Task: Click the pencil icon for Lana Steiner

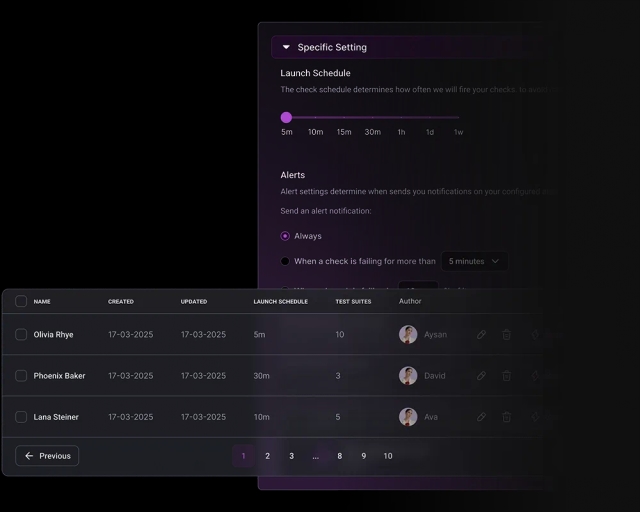Action: [481, 417]
